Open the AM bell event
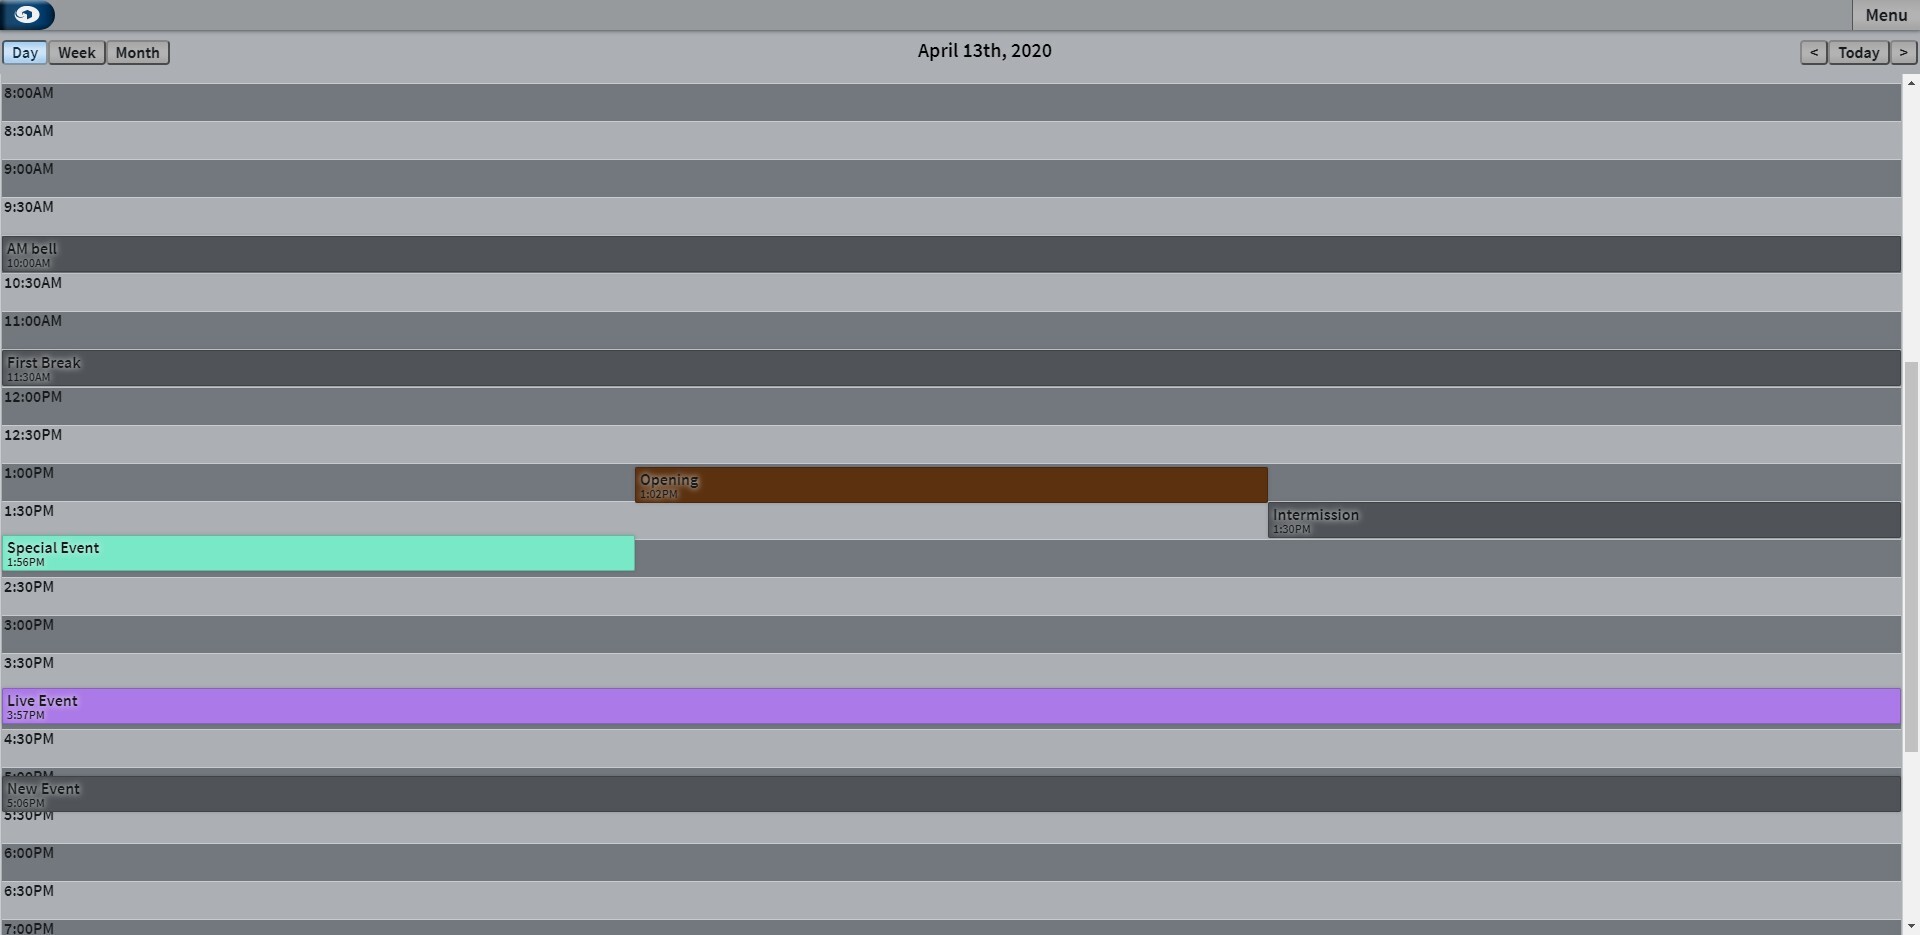1920x935 pixels. tap(950, 254)
